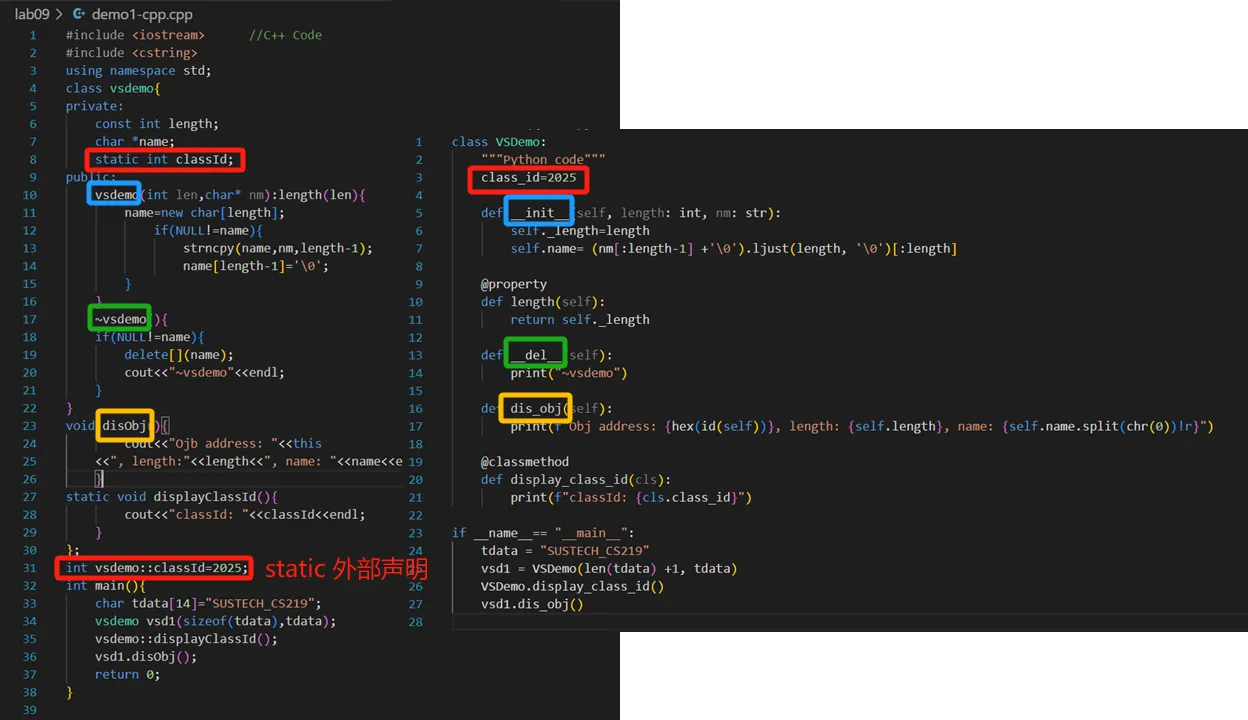This screenshot has width=1248, height=720.
Task: Click "return 0;" in the main function
Action: click(x=127, y=674)
